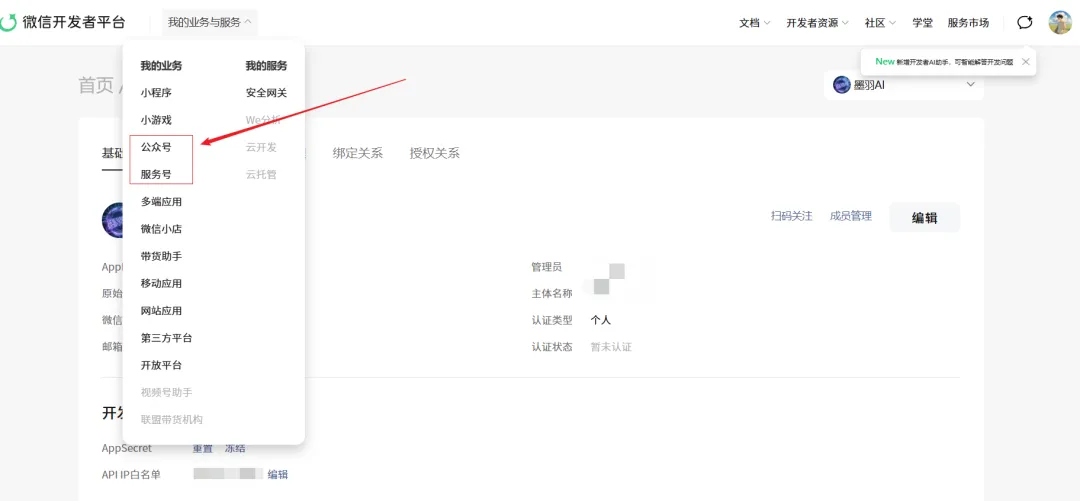The width and height of the screenshot is (1080, 501).
Task: Switch to the 绑定关系 tab
Action: [x=357, y=153]
